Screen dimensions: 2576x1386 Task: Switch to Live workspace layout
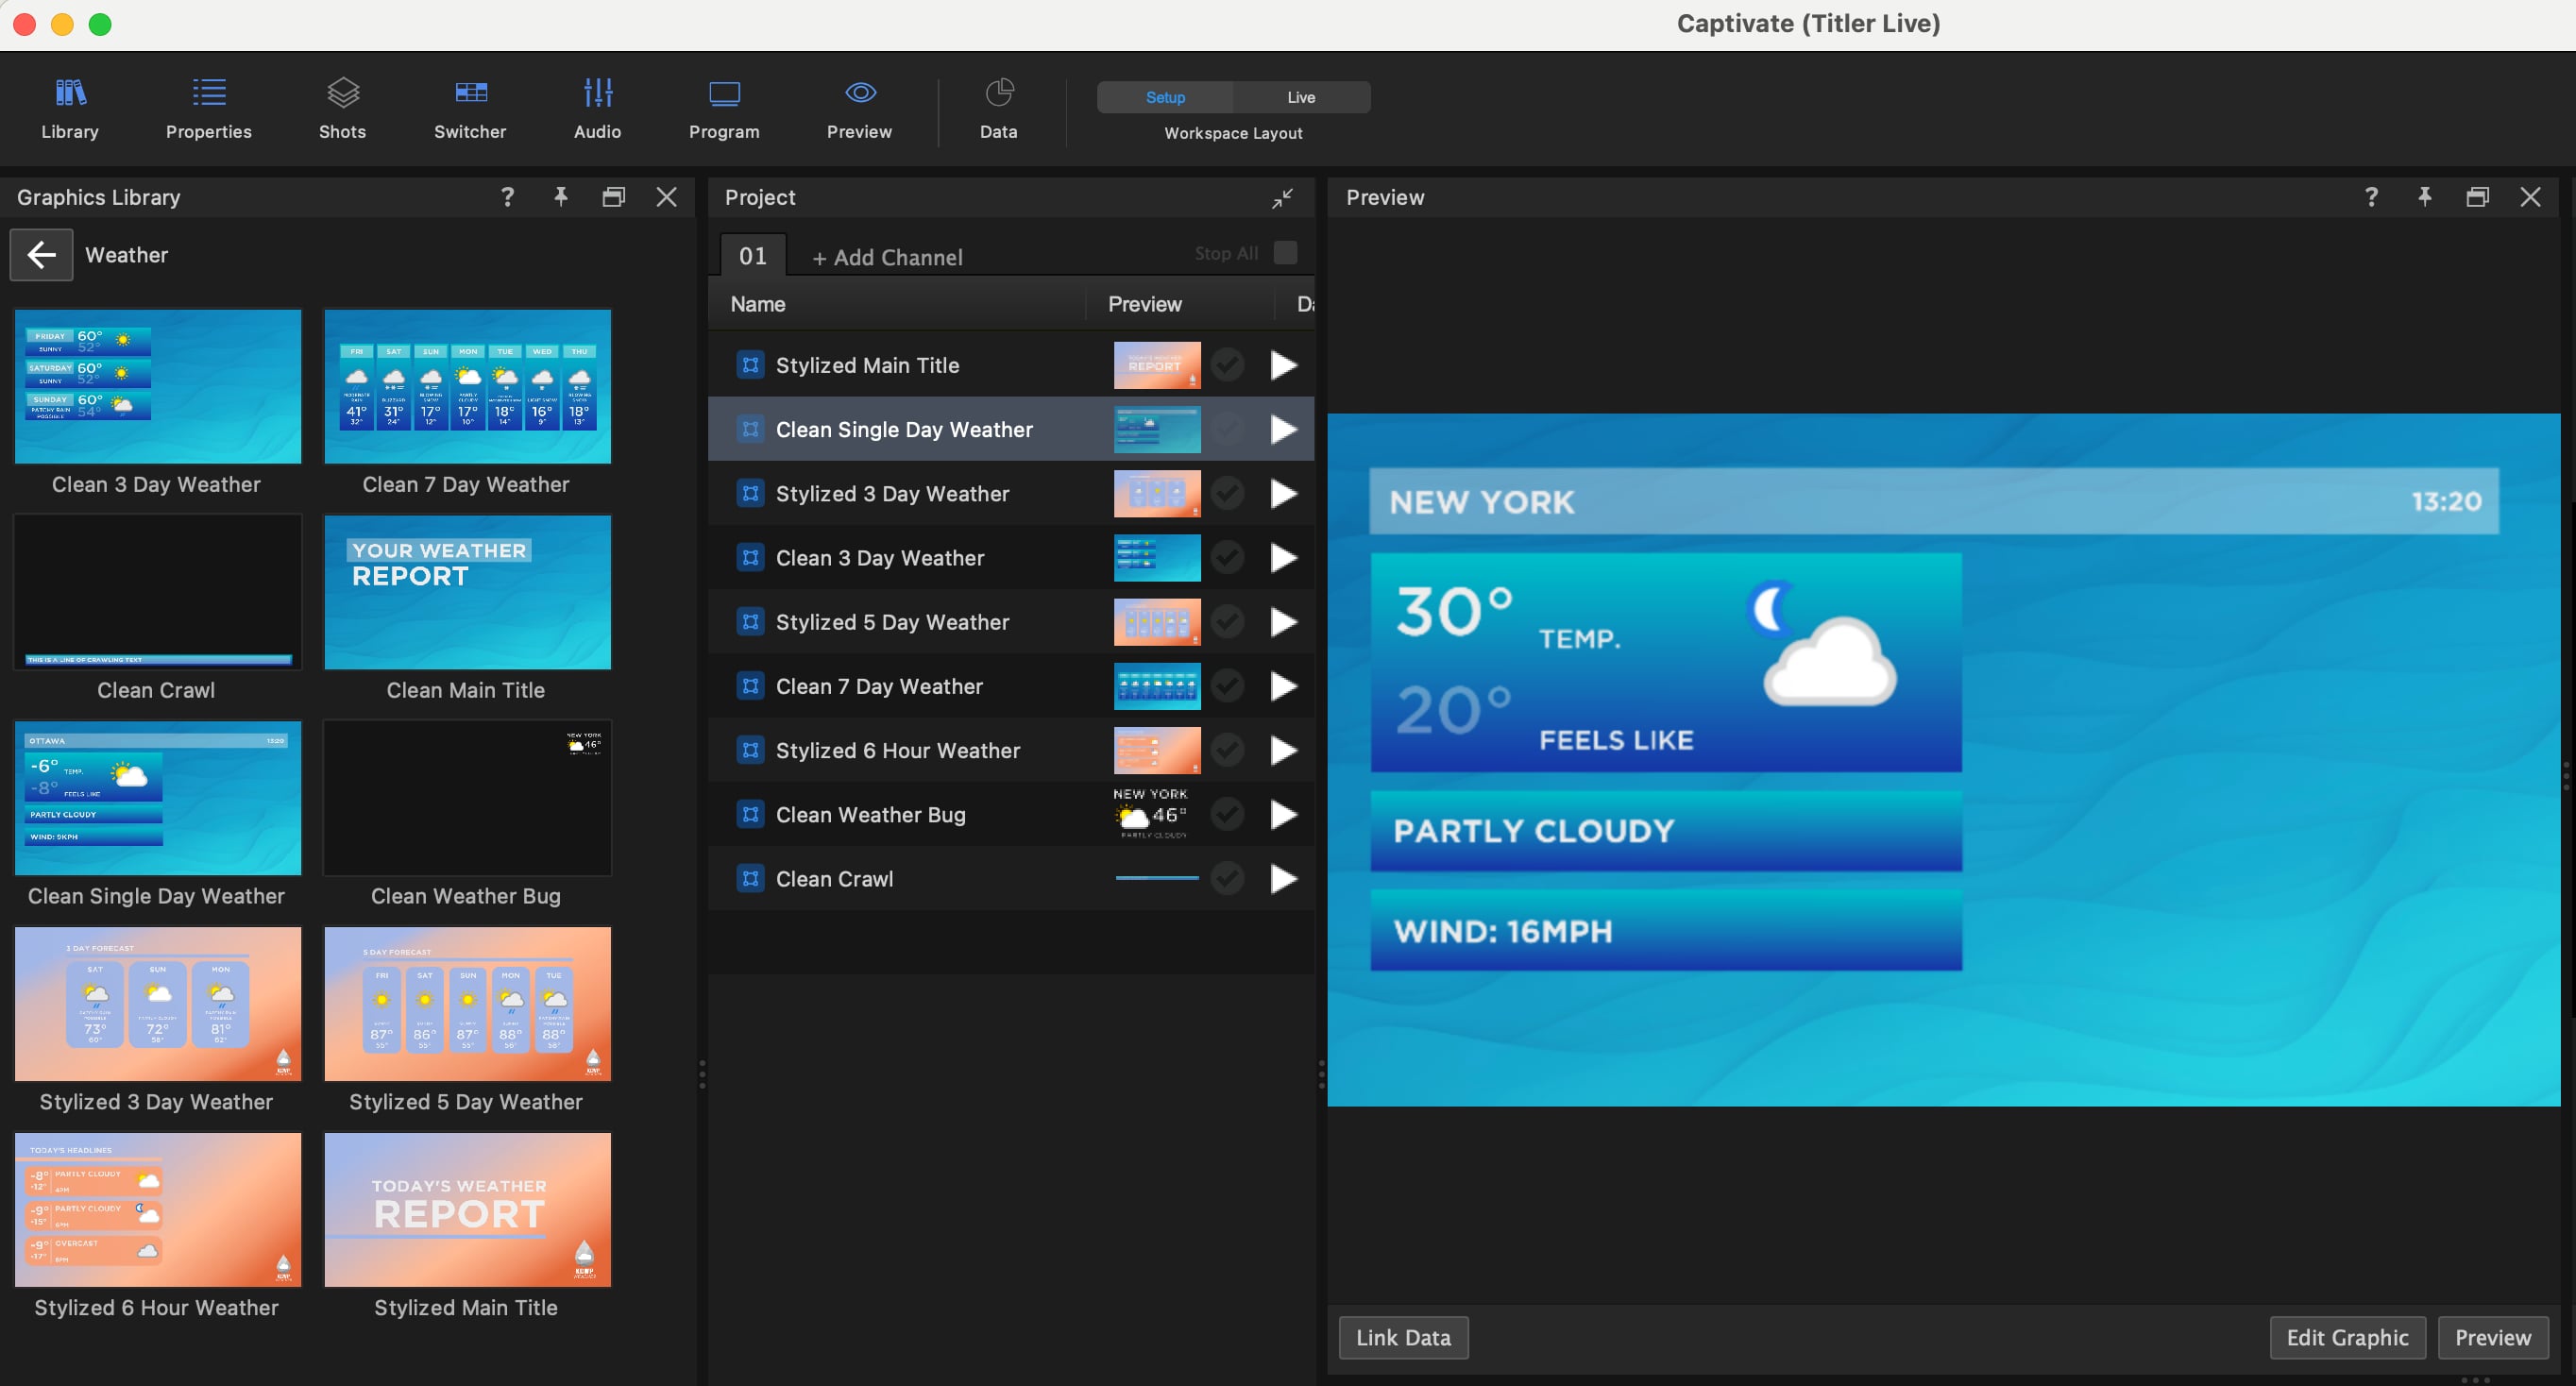tap(1301, 97)
